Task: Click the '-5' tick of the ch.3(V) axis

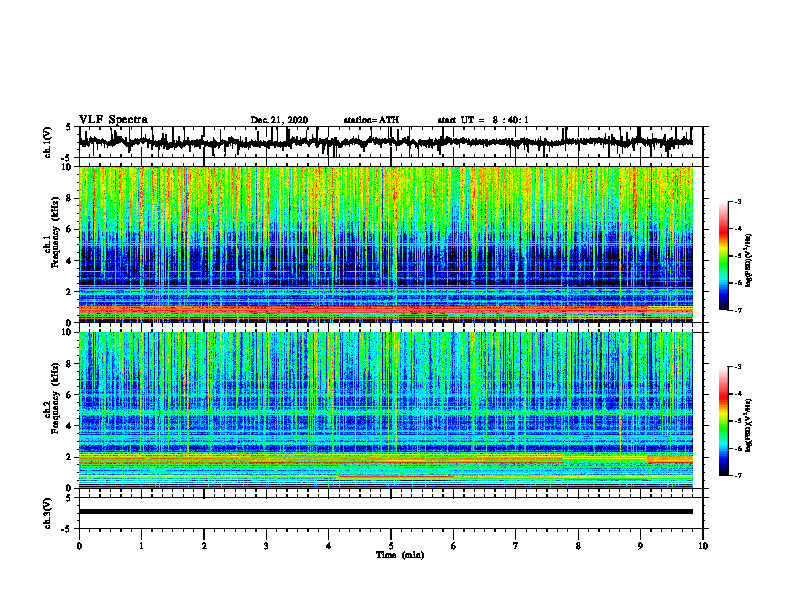Action: (67, 529)
